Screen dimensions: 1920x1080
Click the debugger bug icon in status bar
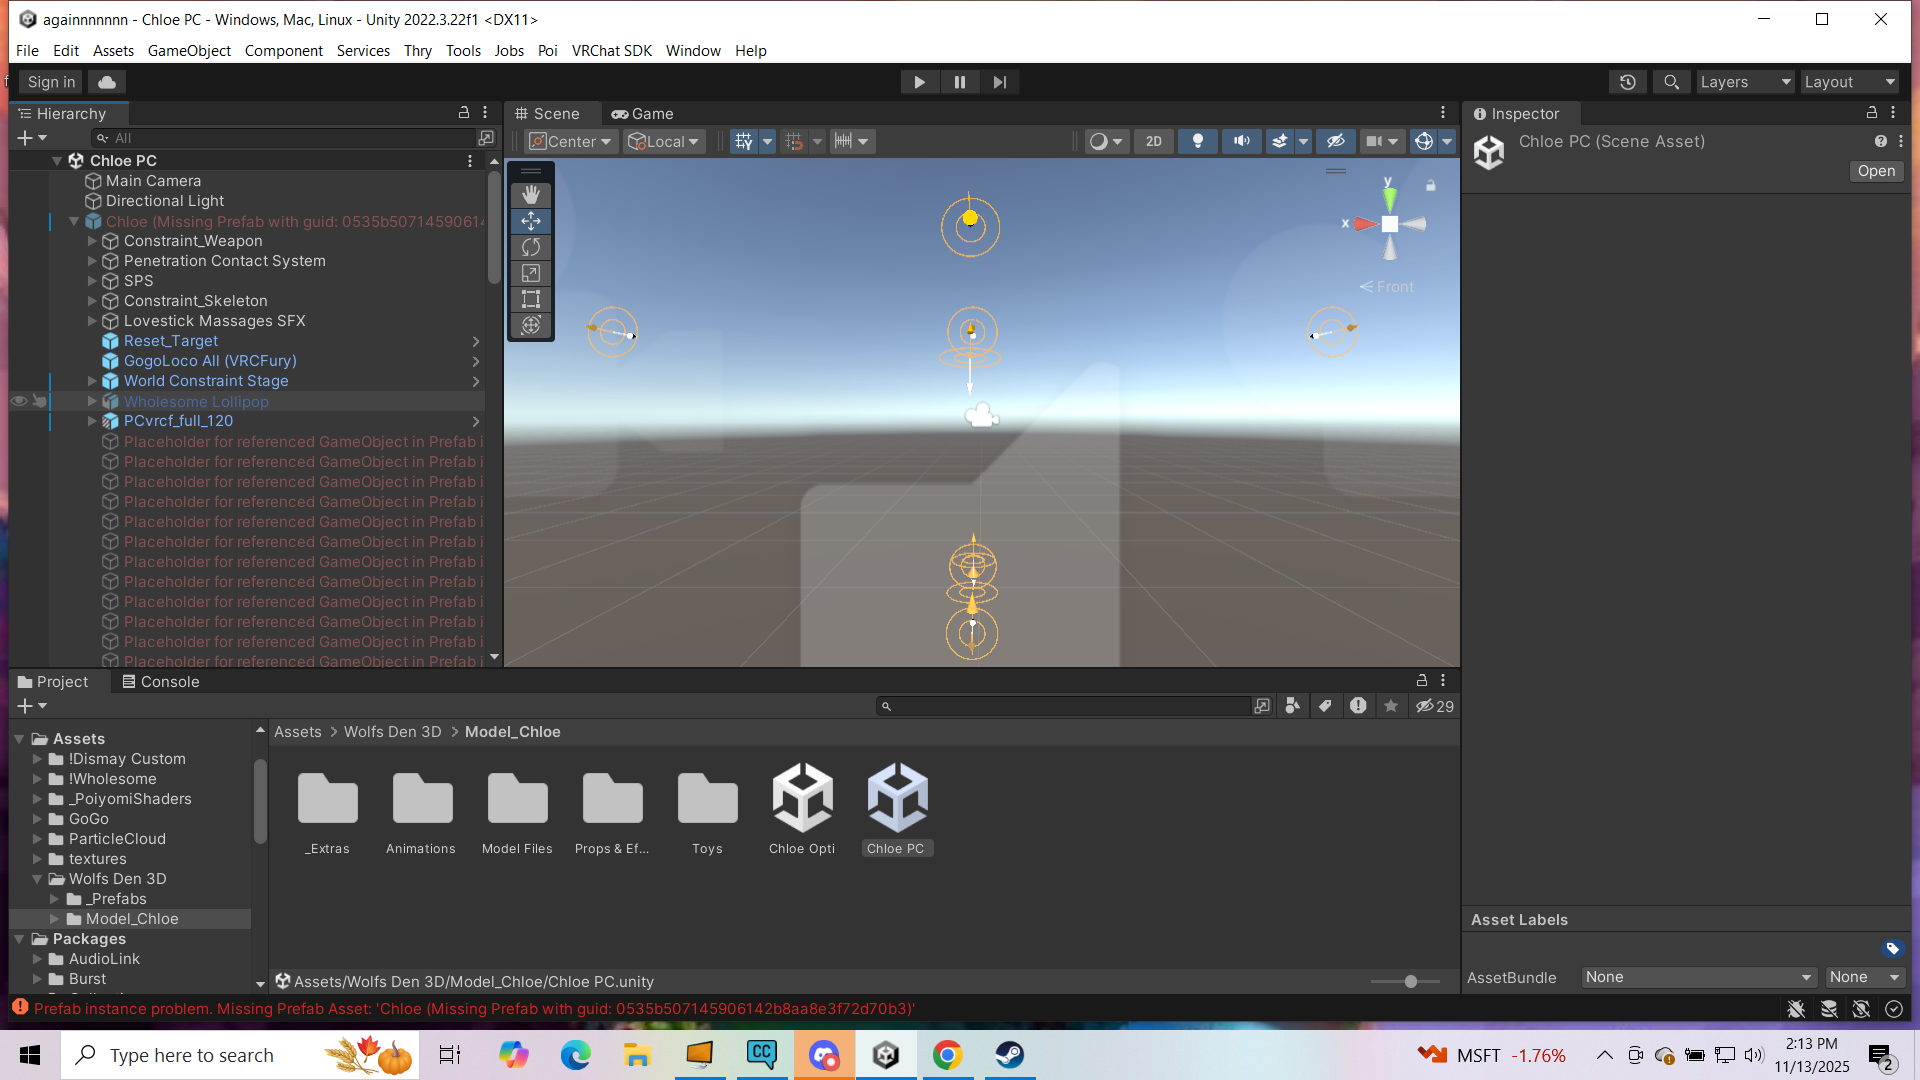[x=1796, y=1009]
